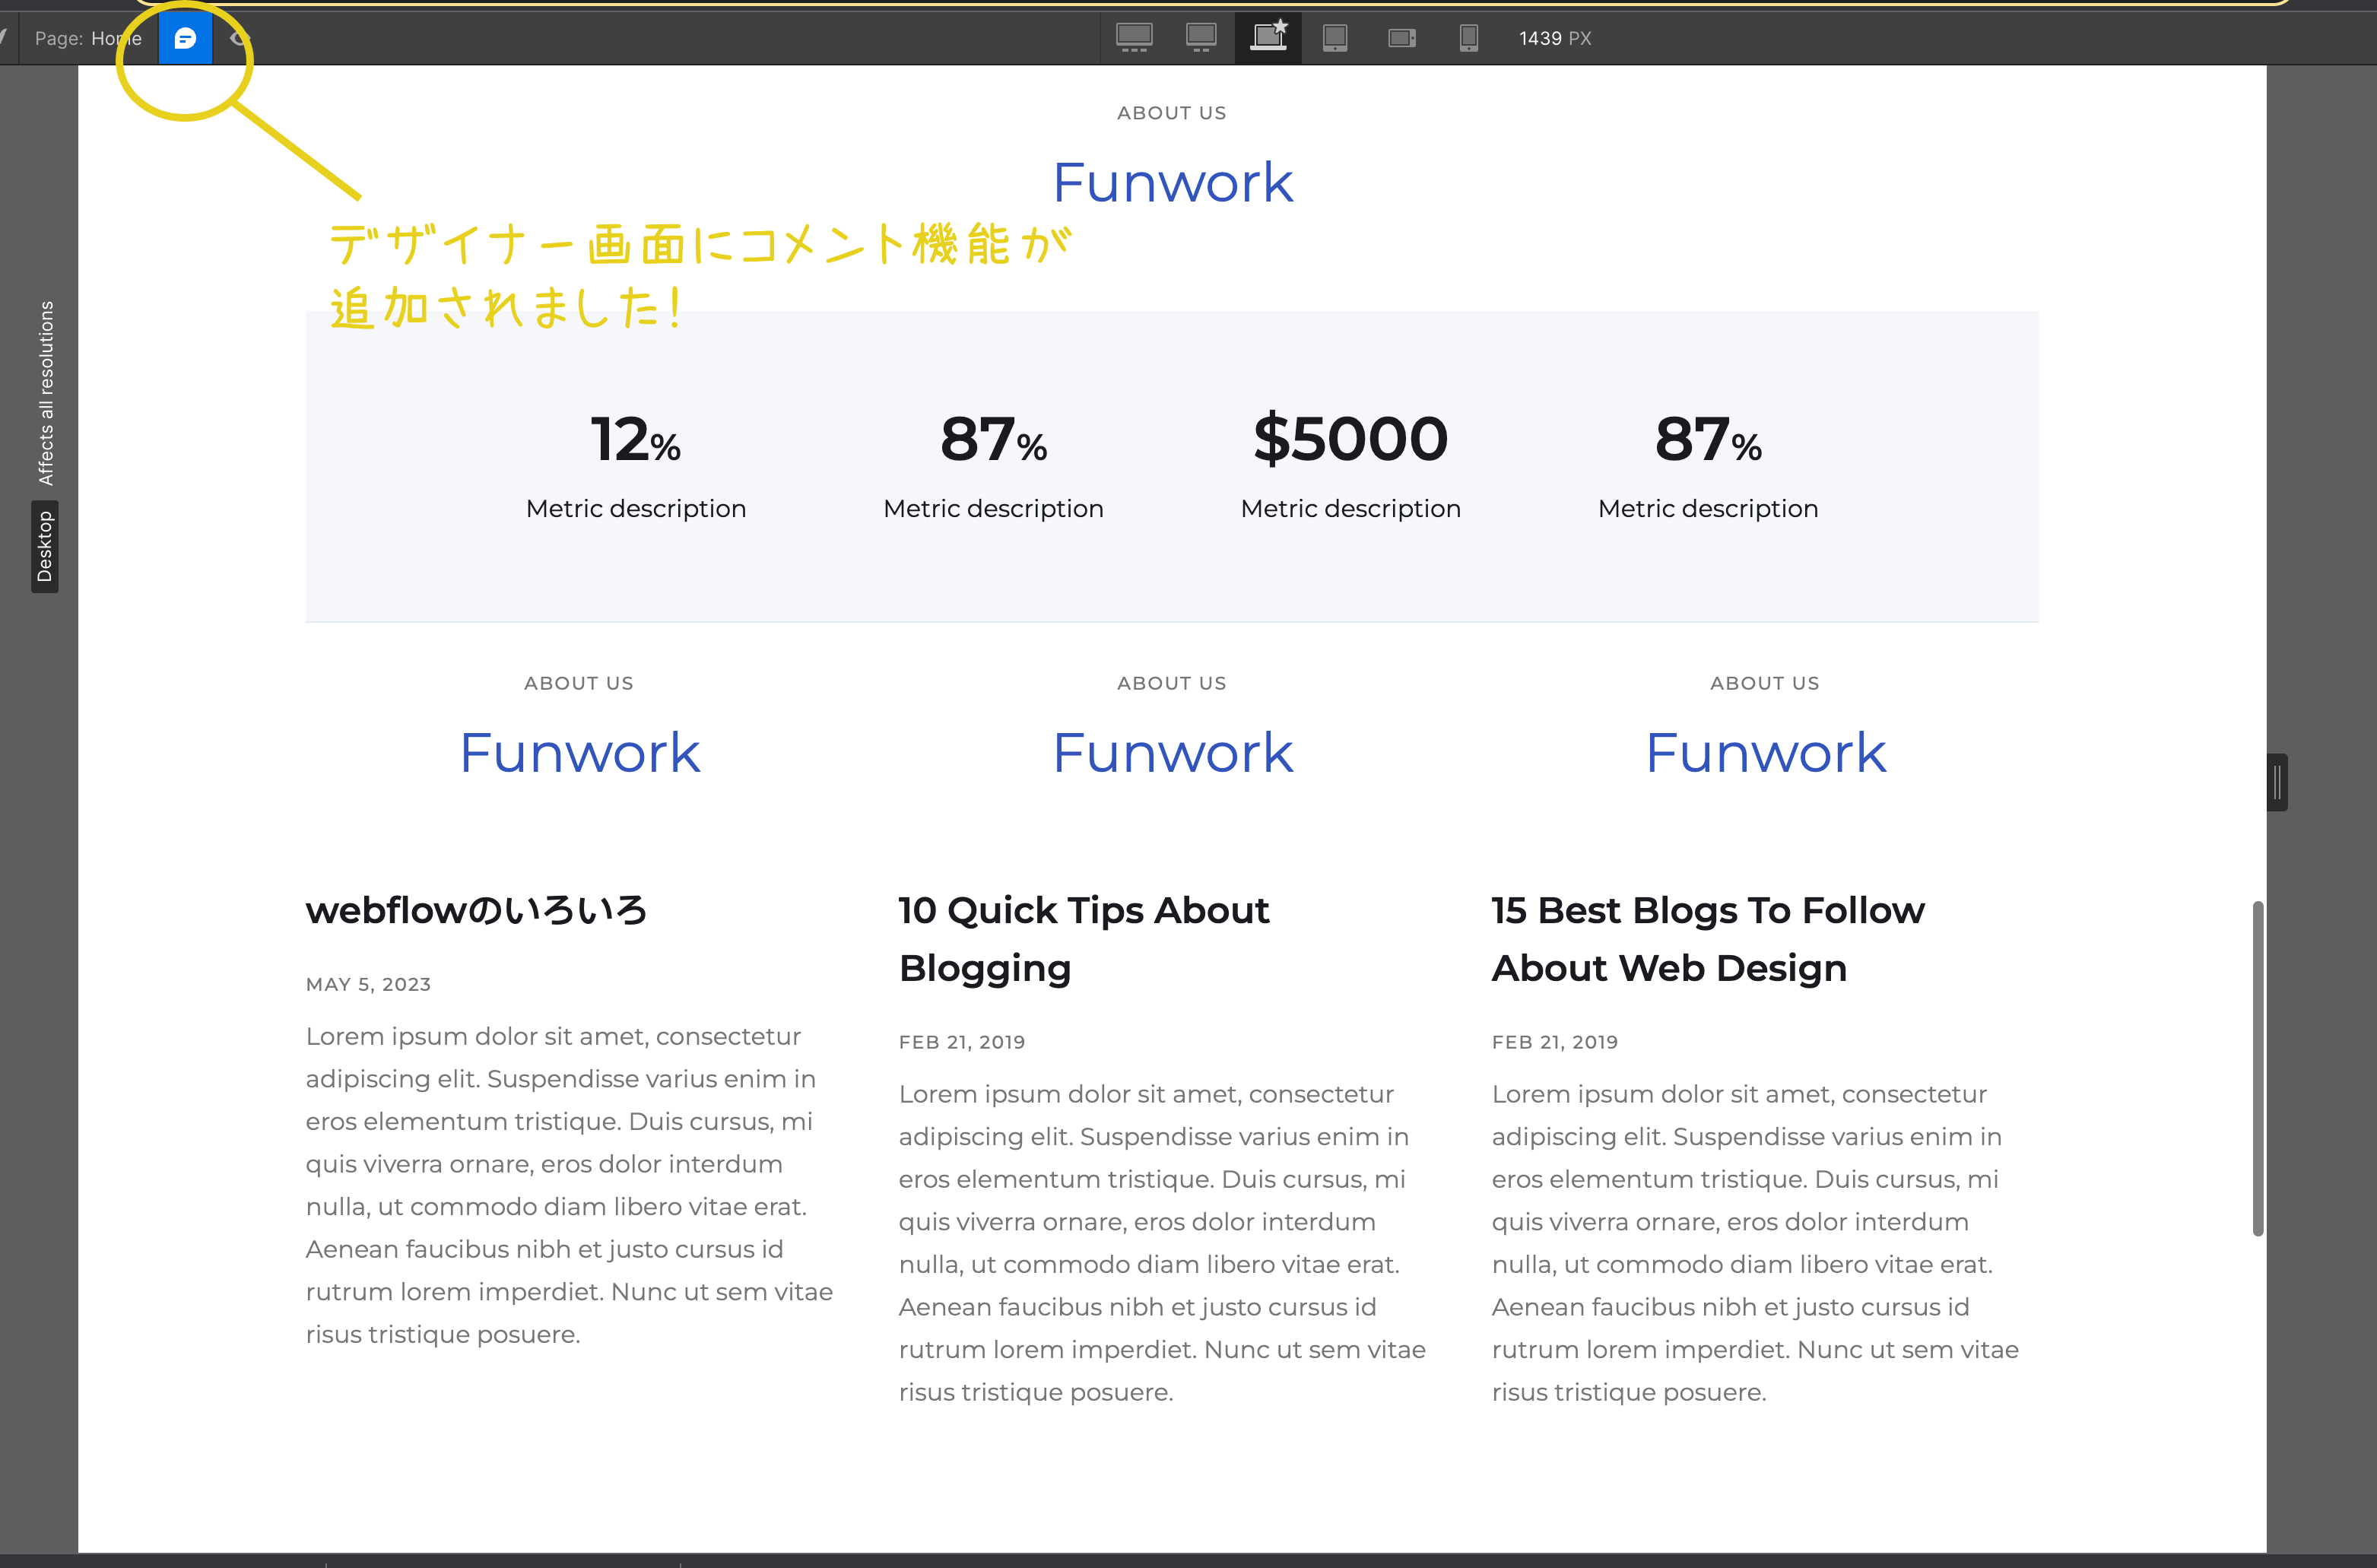Click the canvas vertical scrollbar thumb
The width and height of the screenshot is (2377, 1568).
pyautogui.click(x=2257, y=1068)
